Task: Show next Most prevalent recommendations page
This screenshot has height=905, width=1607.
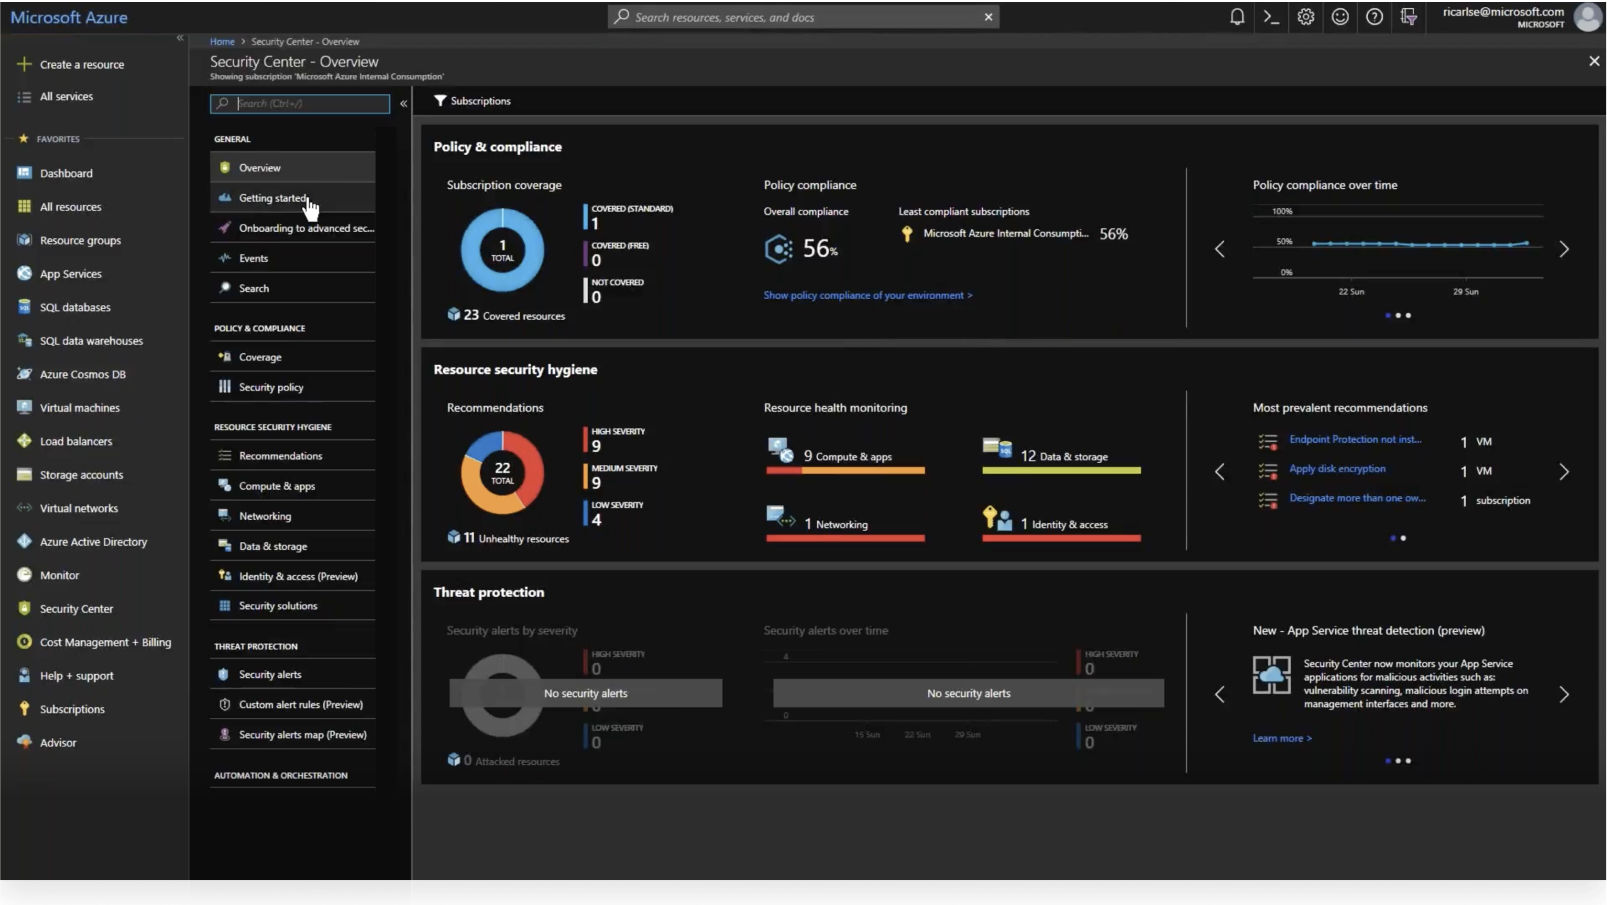Action: click(1564, 472)
